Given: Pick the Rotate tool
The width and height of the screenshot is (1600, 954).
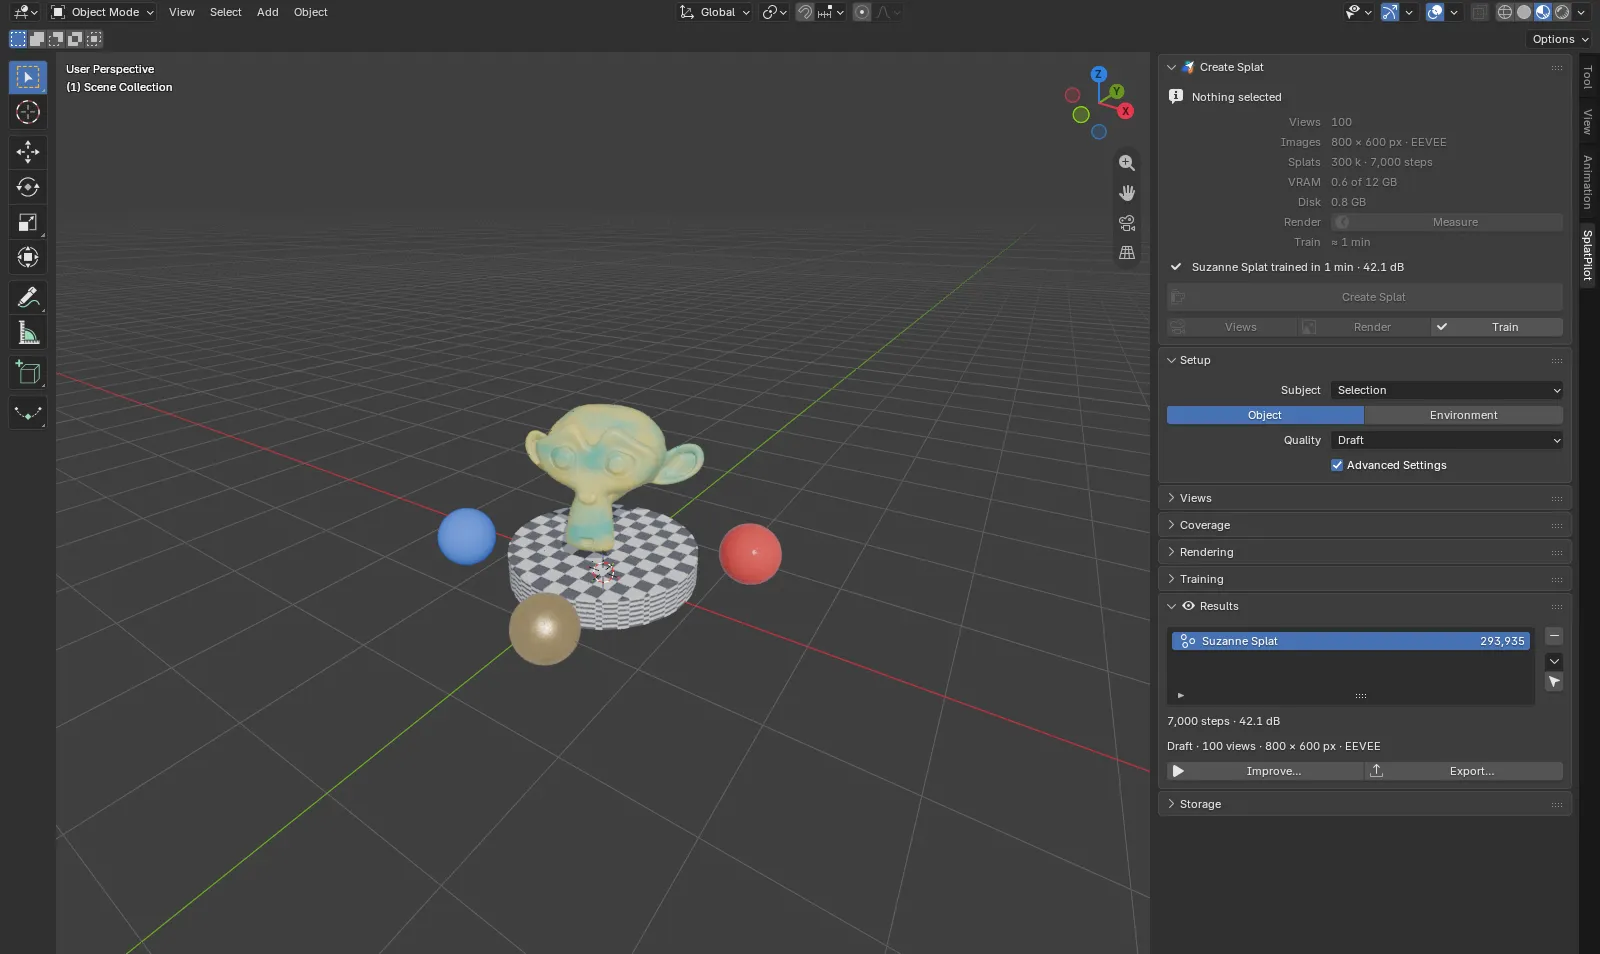Looking at the screenshot, I should pyautogui.click(x=28, y=187).
